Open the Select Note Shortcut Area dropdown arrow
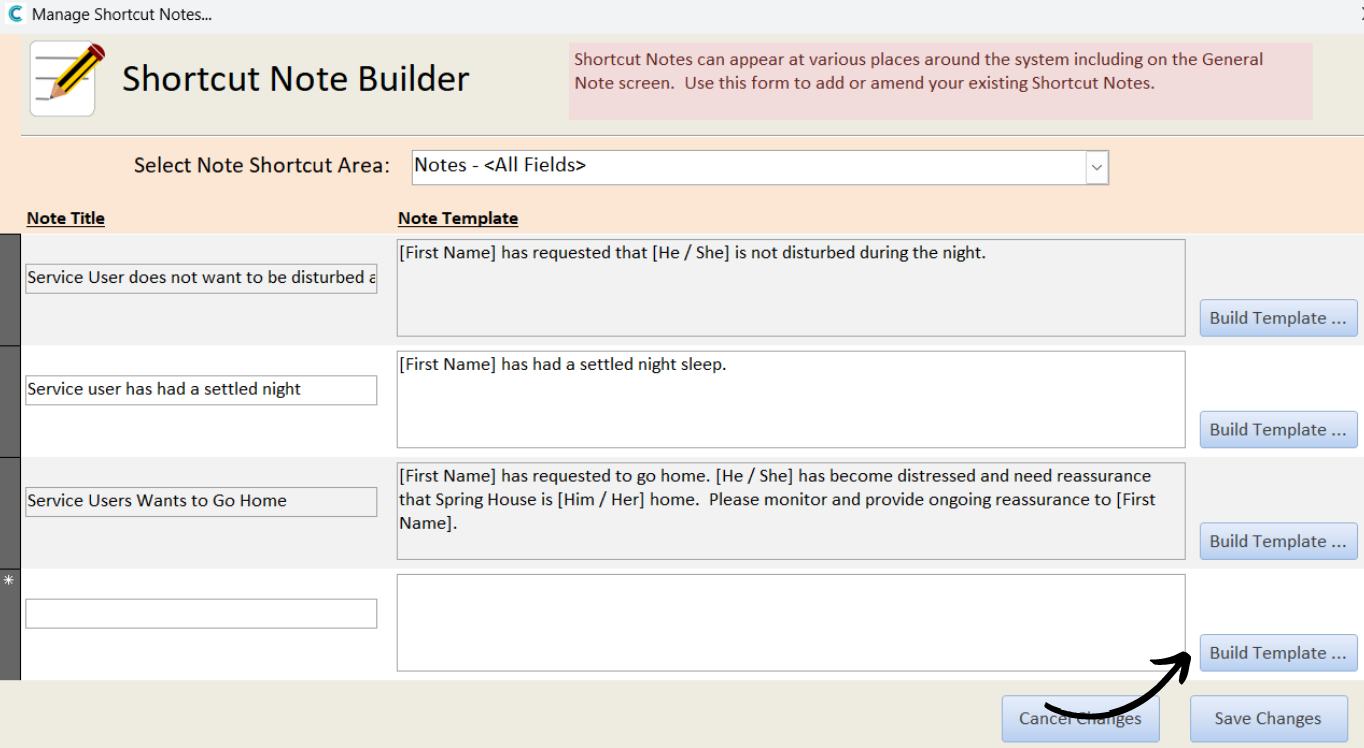This screenshot has height=748, width=1364. (x=1097, y=168)
